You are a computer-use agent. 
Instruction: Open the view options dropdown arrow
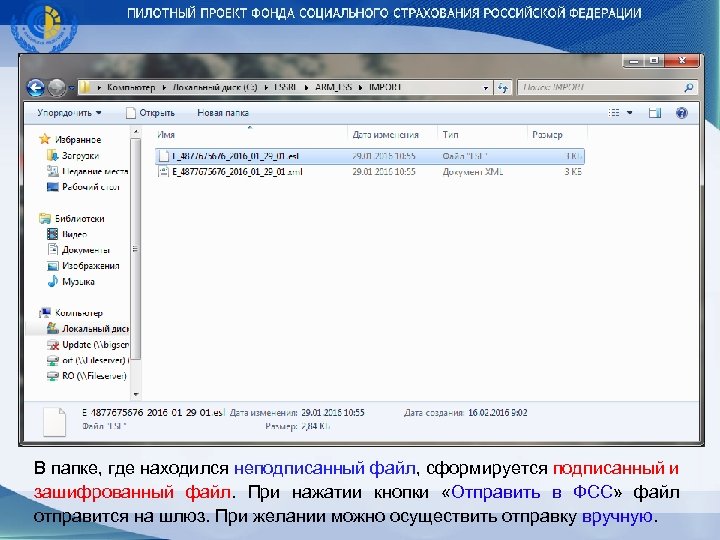630,112
